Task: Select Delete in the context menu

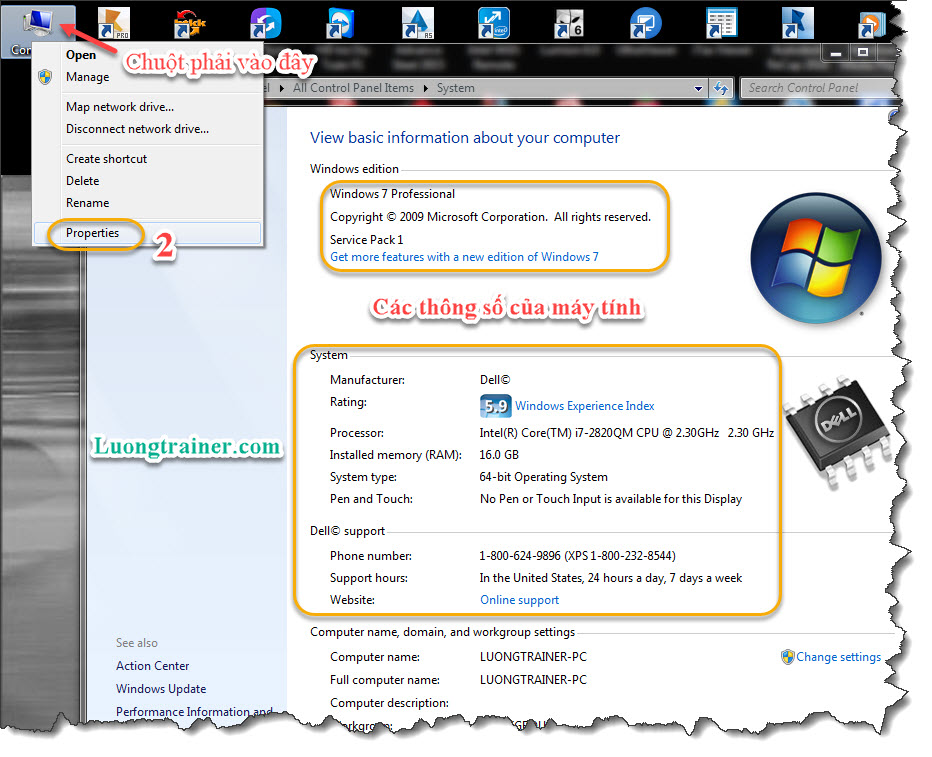Action: click(x=83, y=181)
